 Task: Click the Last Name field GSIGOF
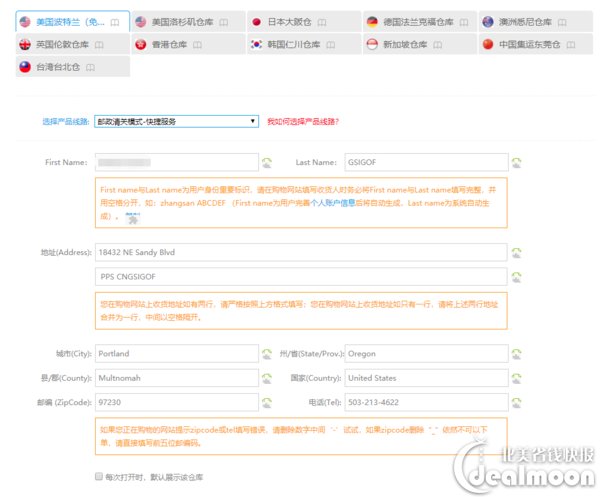[x=426, y=162]
